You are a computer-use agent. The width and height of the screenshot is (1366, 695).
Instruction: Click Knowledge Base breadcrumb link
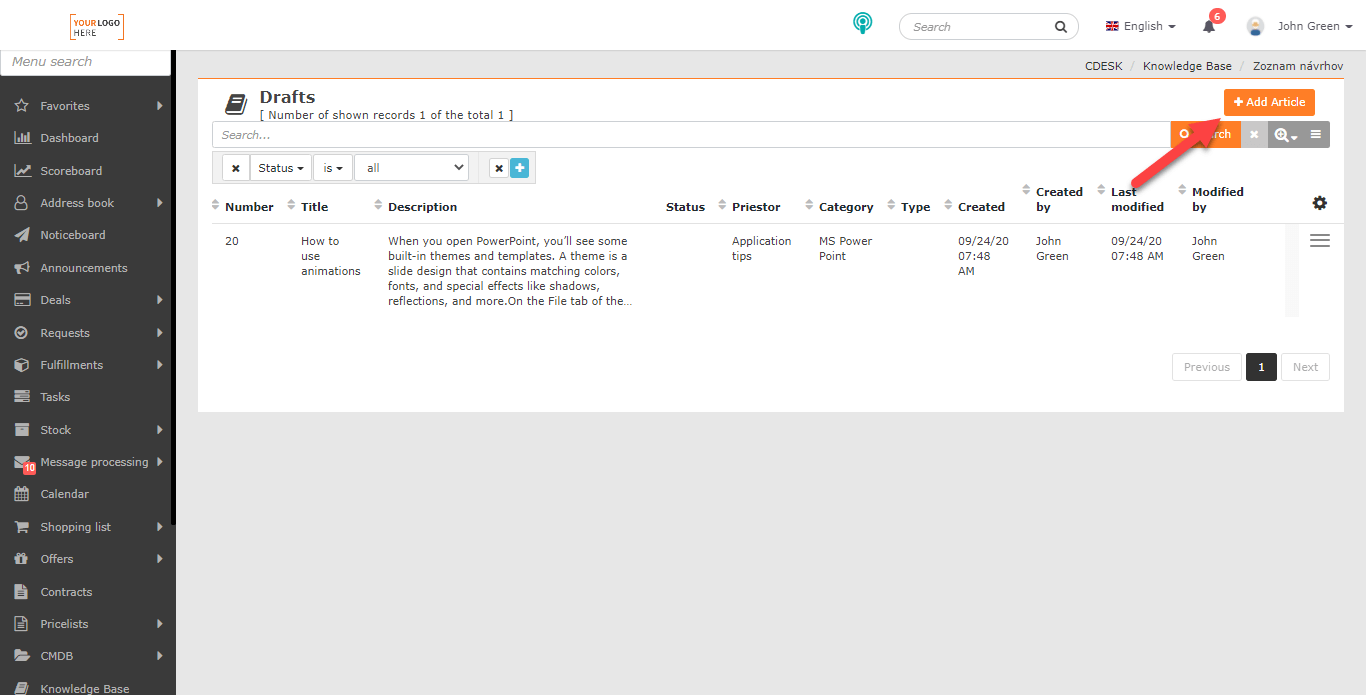[1187, 66]
